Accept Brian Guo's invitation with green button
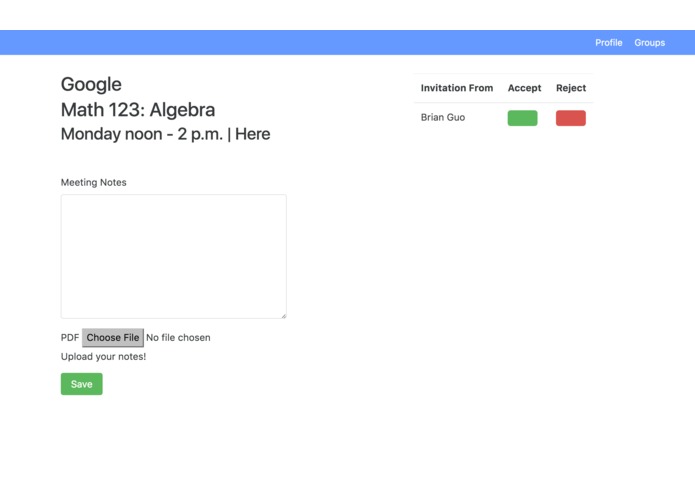The height and width of the screenshot is (494, 695). click(x=522, y=118)
